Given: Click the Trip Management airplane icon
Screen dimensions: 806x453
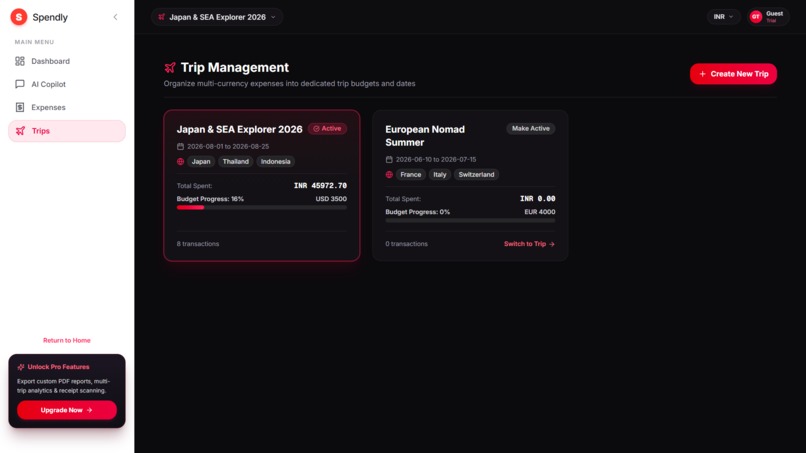Looking at the screenshot, I should pos(170,67).
